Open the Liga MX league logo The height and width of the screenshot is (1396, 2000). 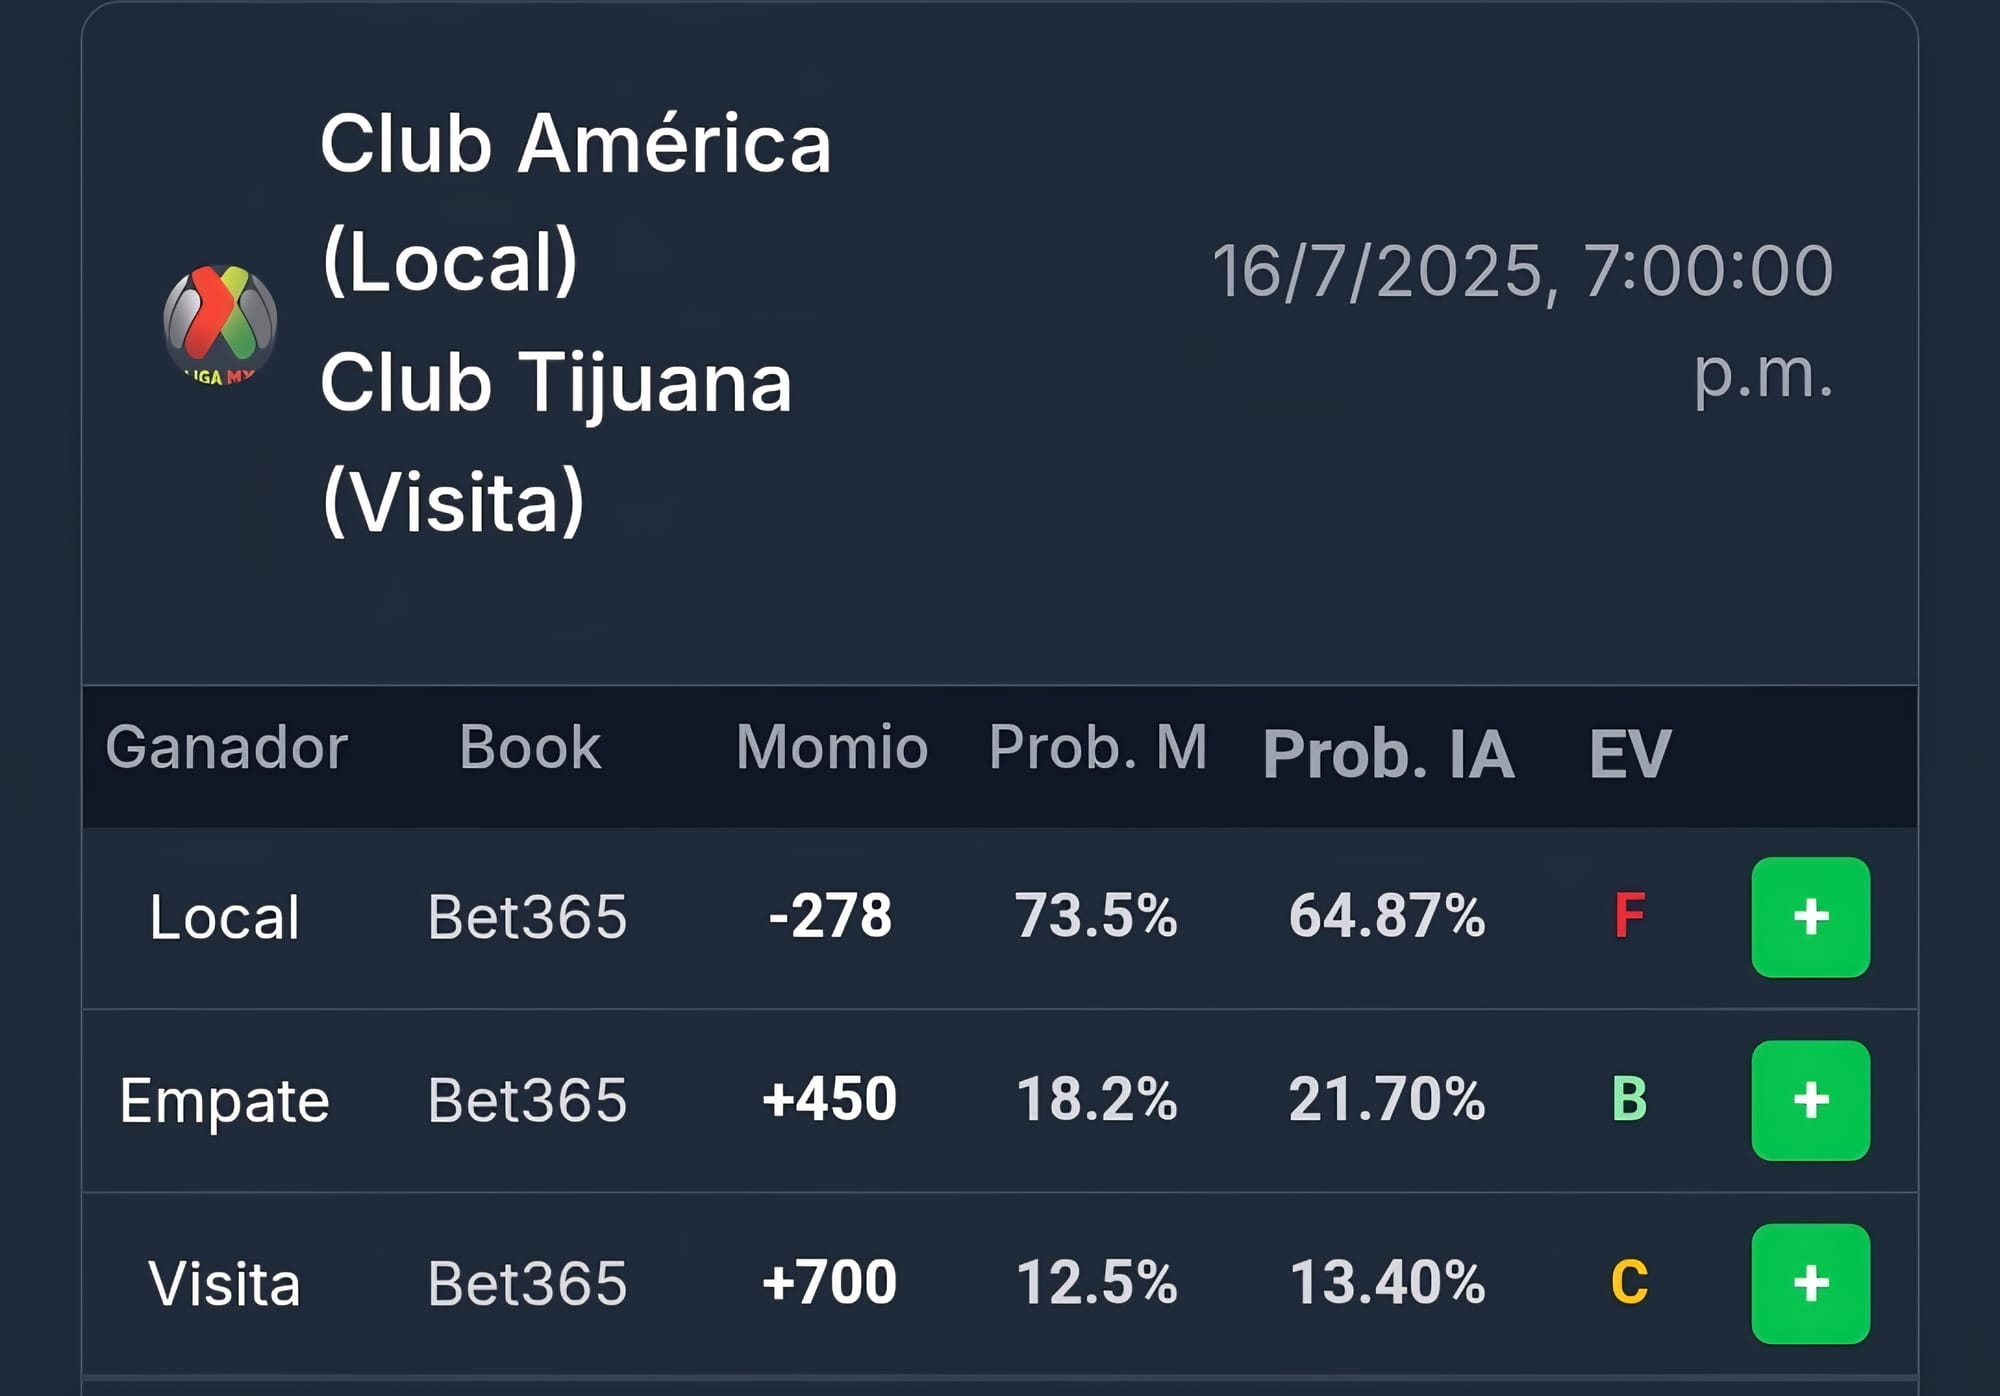[220, 325]
